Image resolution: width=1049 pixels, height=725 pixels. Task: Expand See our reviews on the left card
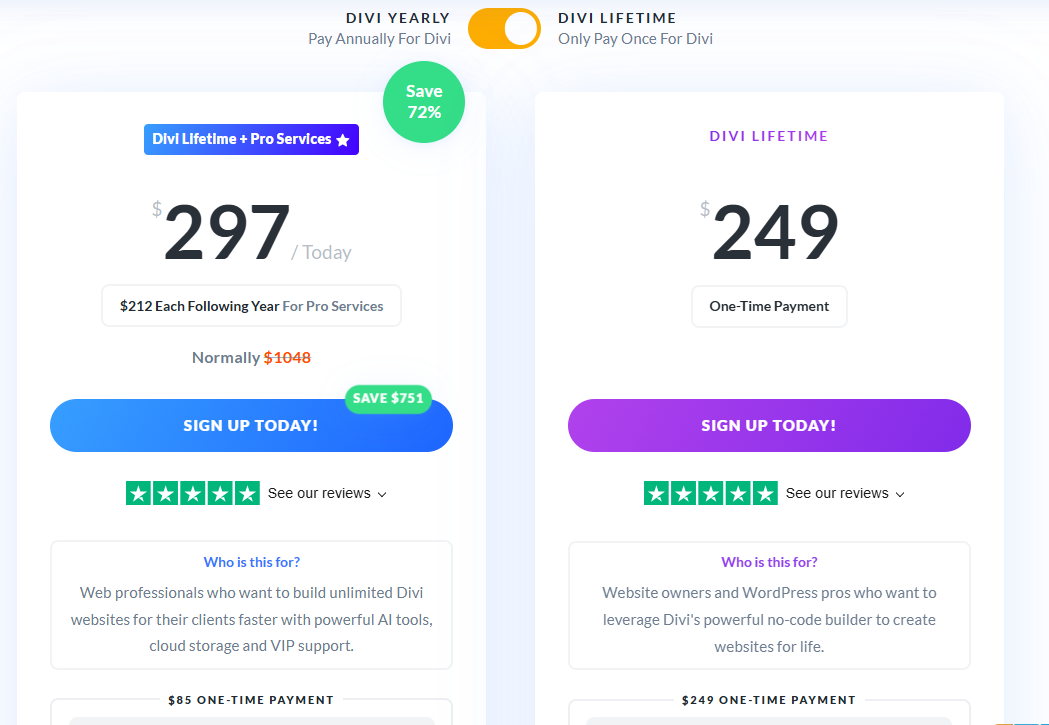click(x=318, y=492)
